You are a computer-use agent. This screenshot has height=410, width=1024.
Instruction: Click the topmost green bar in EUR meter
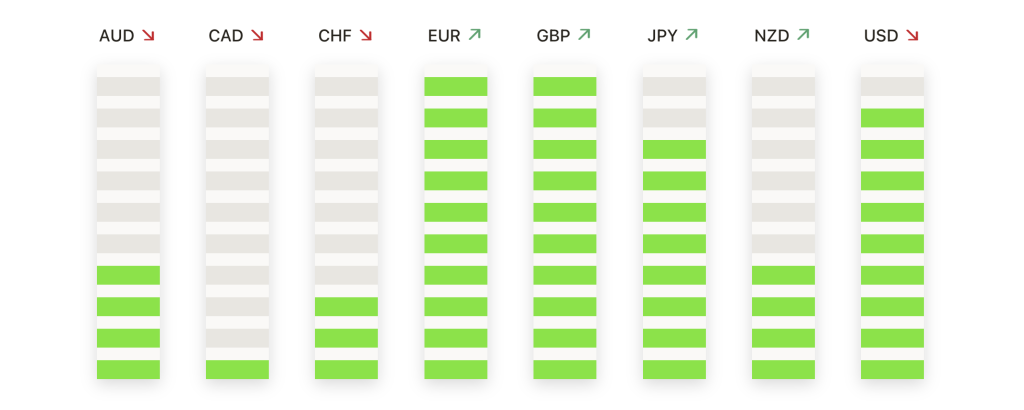(x=456, y=86)
